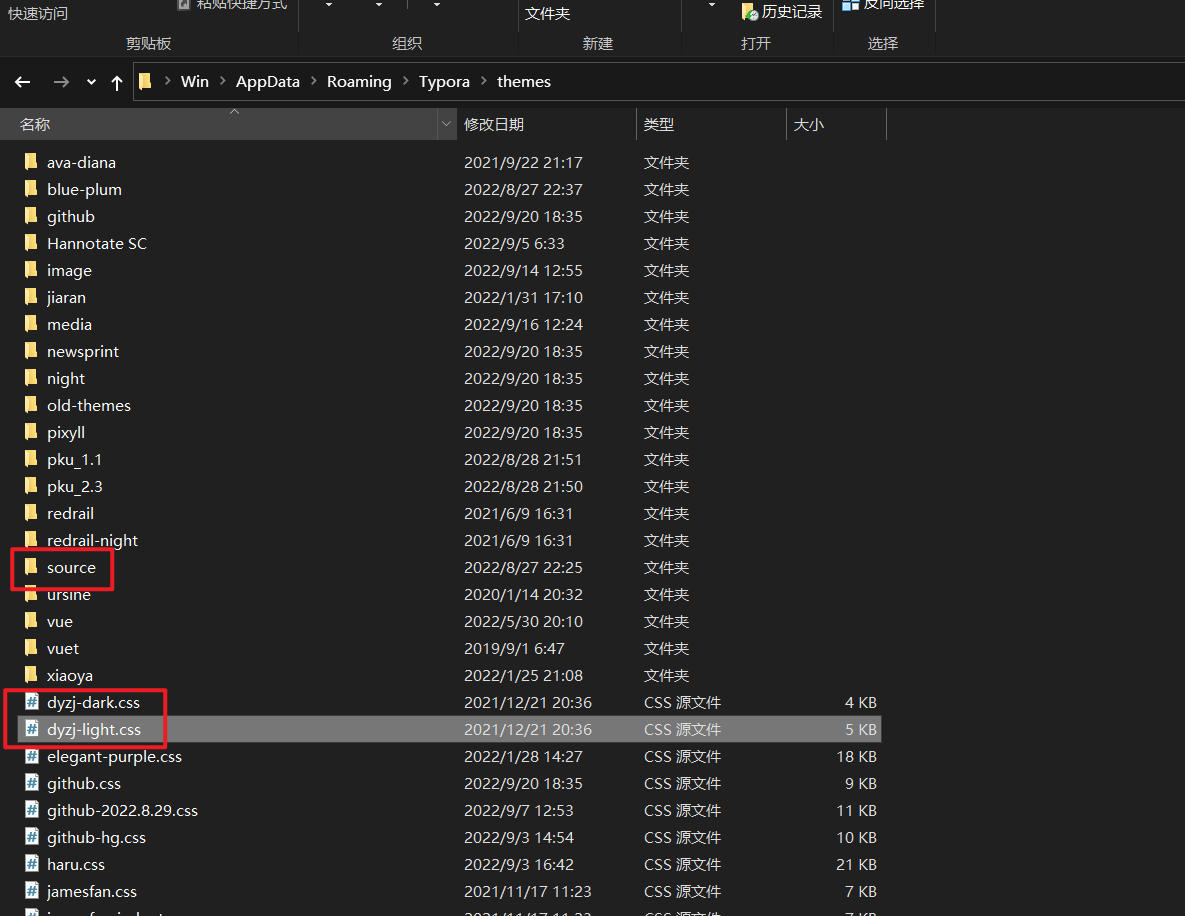Expand the chevron right after Roaming
This screenshot has width=1185, height=916.
pos(406,81)
